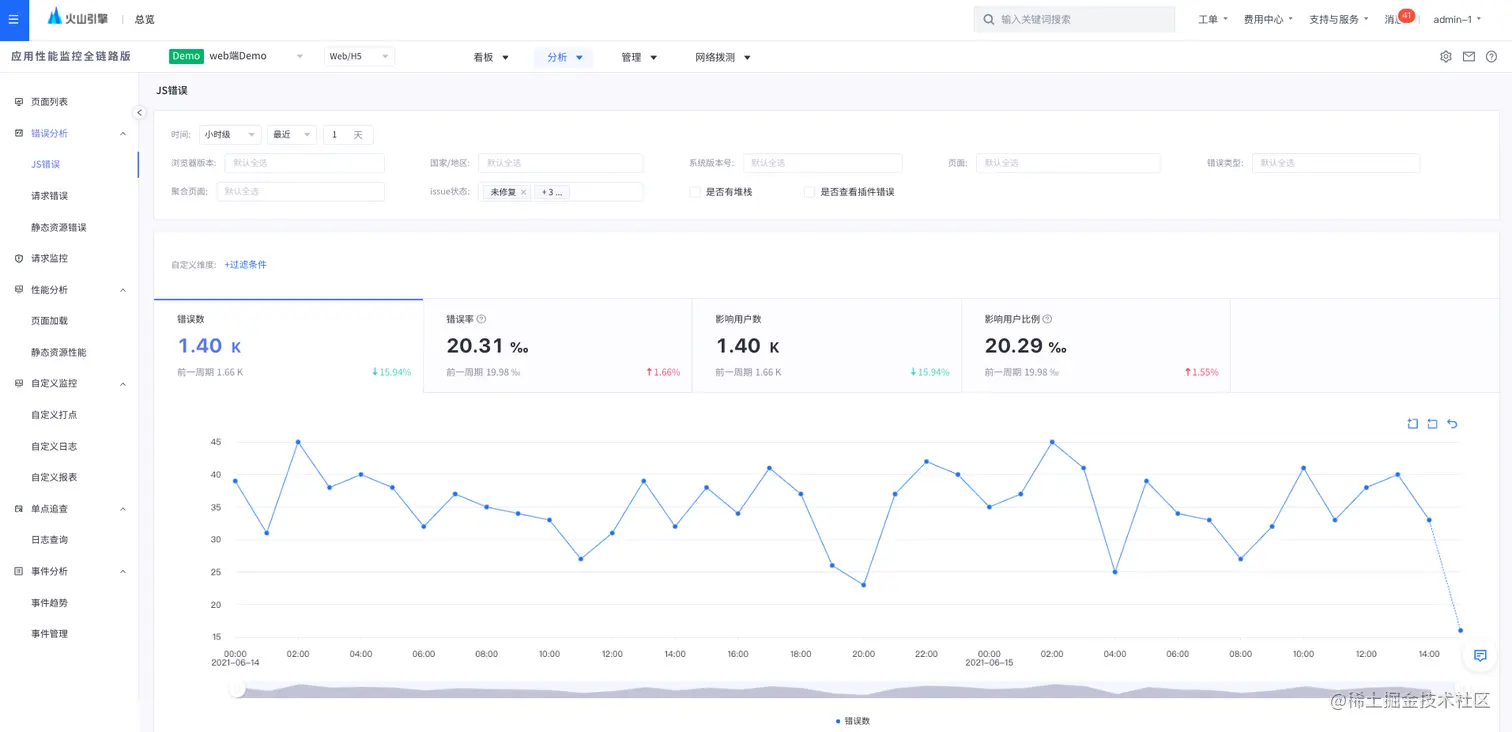1512x732 pixels.
Task: Open the 总览 overview link
Action: click(144, 20)
